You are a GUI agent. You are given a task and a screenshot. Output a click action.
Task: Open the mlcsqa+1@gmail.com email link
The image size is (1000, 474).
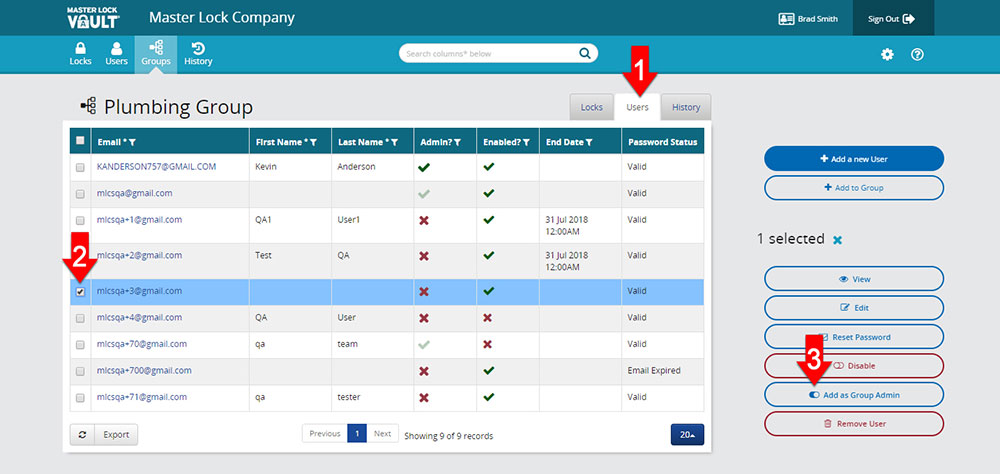point(140,219)
